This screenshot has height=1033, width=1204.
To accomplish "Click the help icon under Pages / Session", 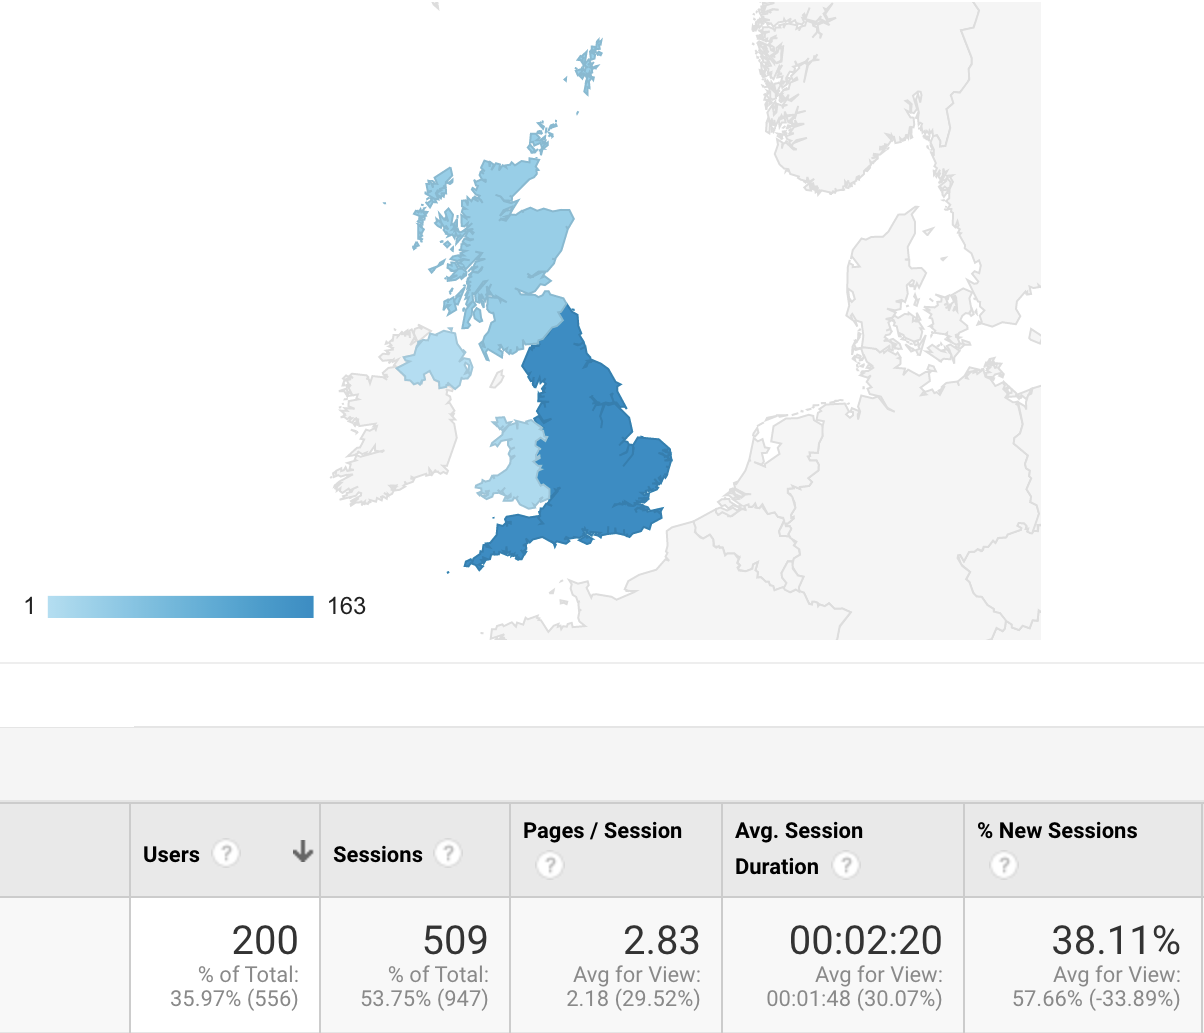I will click(x=549, y=866).
